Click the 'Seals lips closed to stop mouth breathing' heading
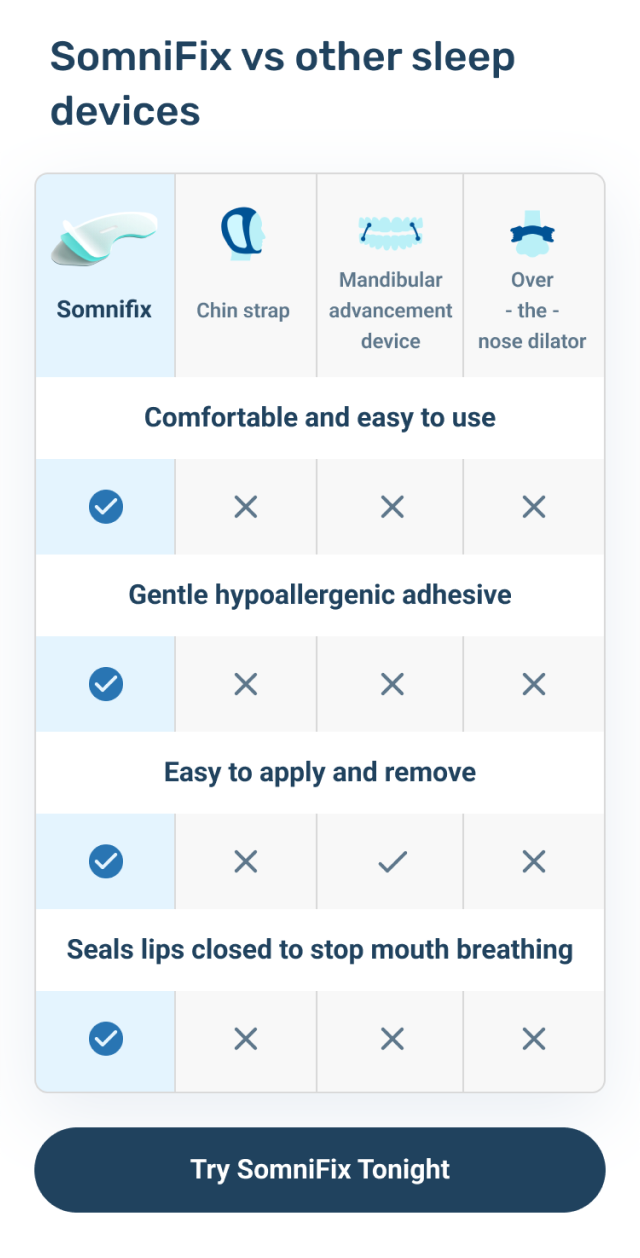640x1258 pixels. 320,949
